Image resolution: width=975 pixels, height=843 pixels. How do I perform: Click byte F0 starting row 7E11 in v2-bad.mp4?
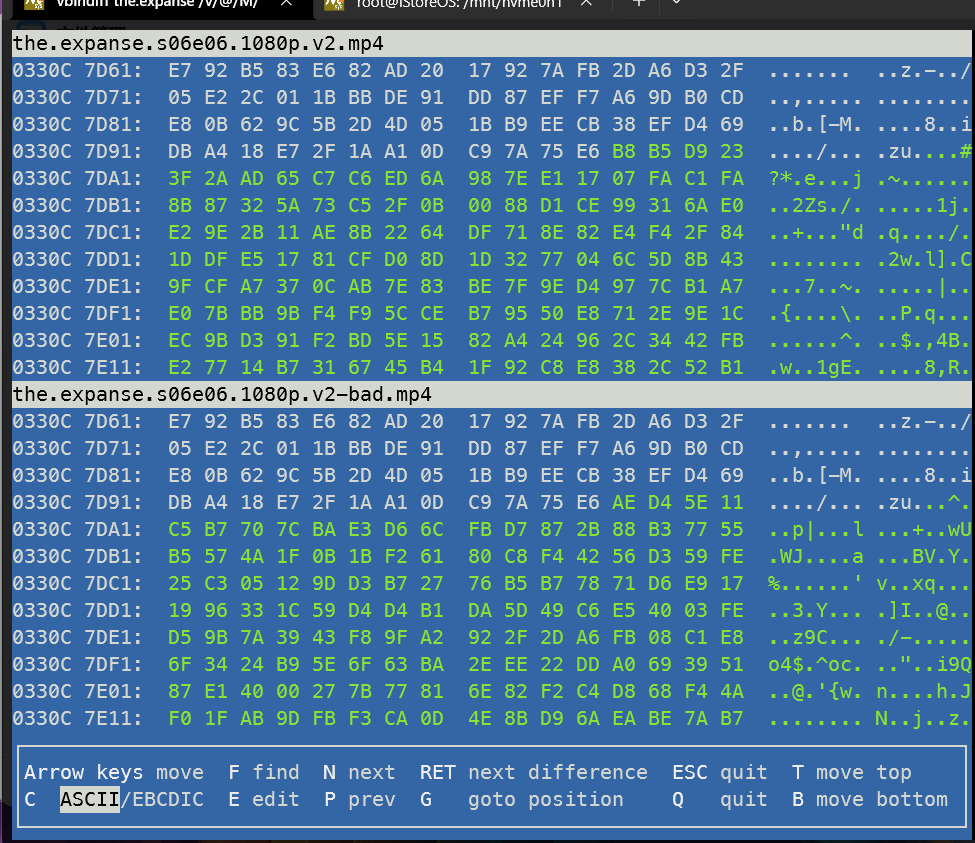180,719
